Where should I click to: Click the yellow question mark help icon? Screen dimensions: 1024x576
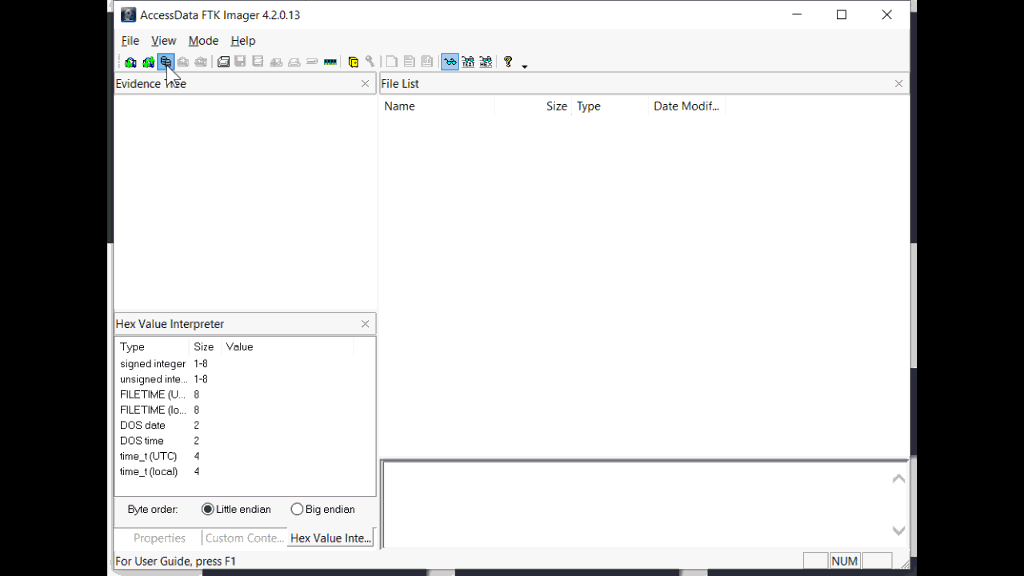[x=508, y=62]
